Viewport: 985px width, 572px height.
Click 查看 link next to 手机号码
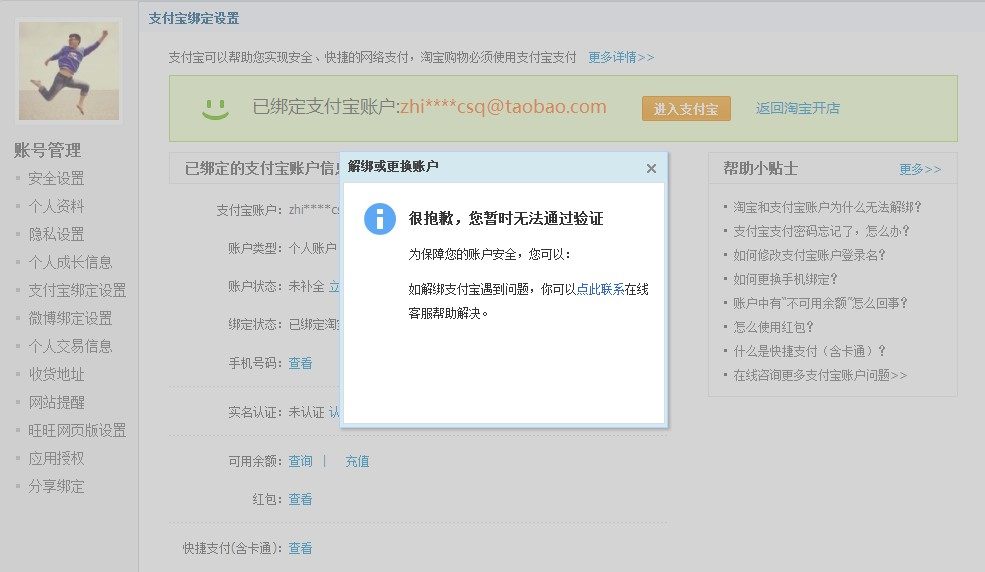pyautogui.click(x=300, y=363)
